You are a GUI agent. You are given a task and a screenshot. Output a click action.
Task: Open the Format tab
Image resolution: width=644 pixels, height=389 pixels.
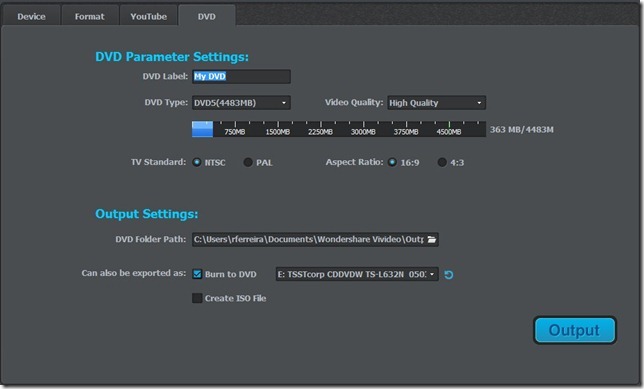coord(90,16)
